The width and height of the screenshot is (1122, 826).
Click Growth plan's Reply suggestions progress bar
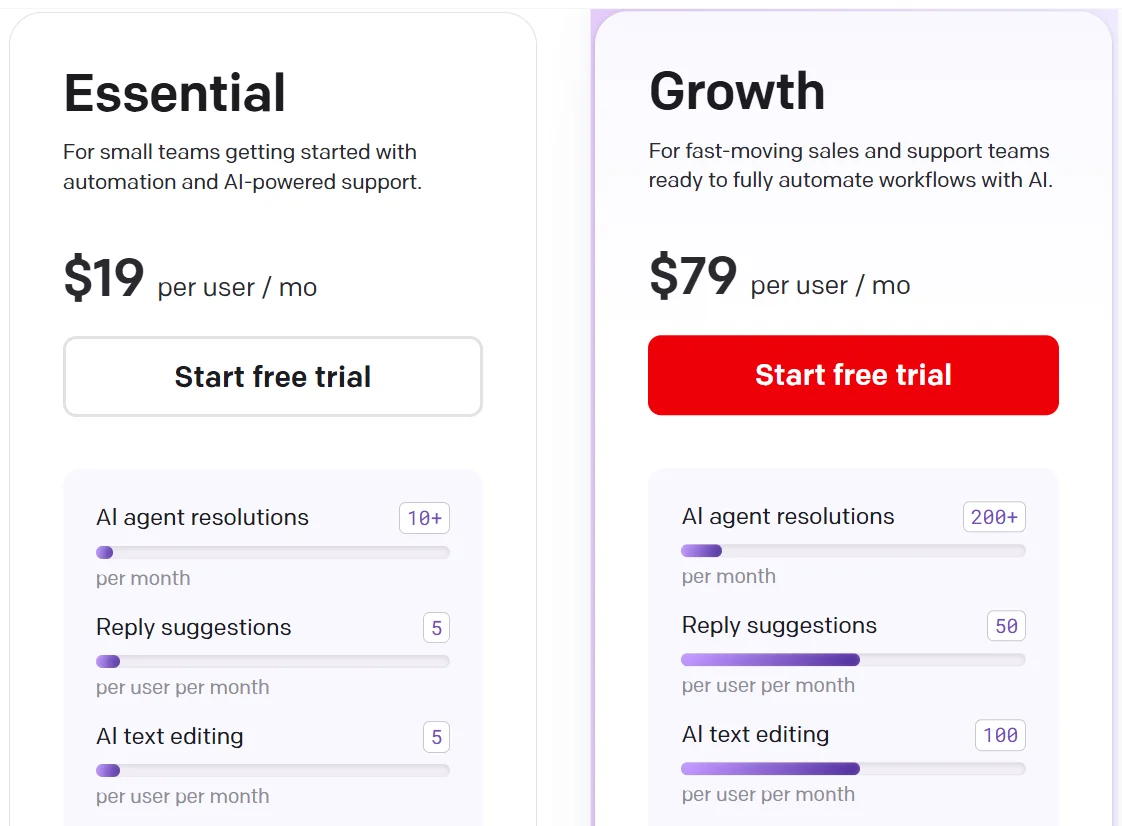[x=853, y=660]
